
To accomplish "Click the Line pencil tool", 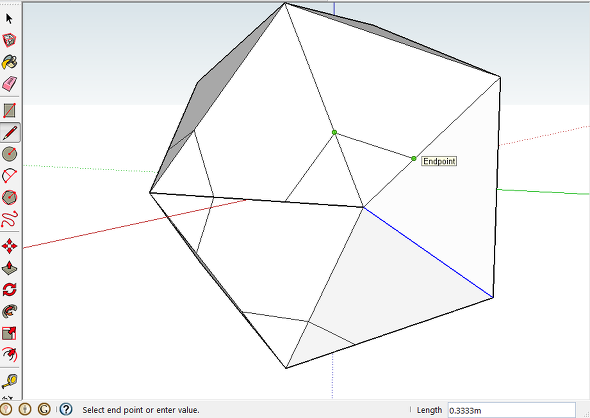I will (9, 132).
